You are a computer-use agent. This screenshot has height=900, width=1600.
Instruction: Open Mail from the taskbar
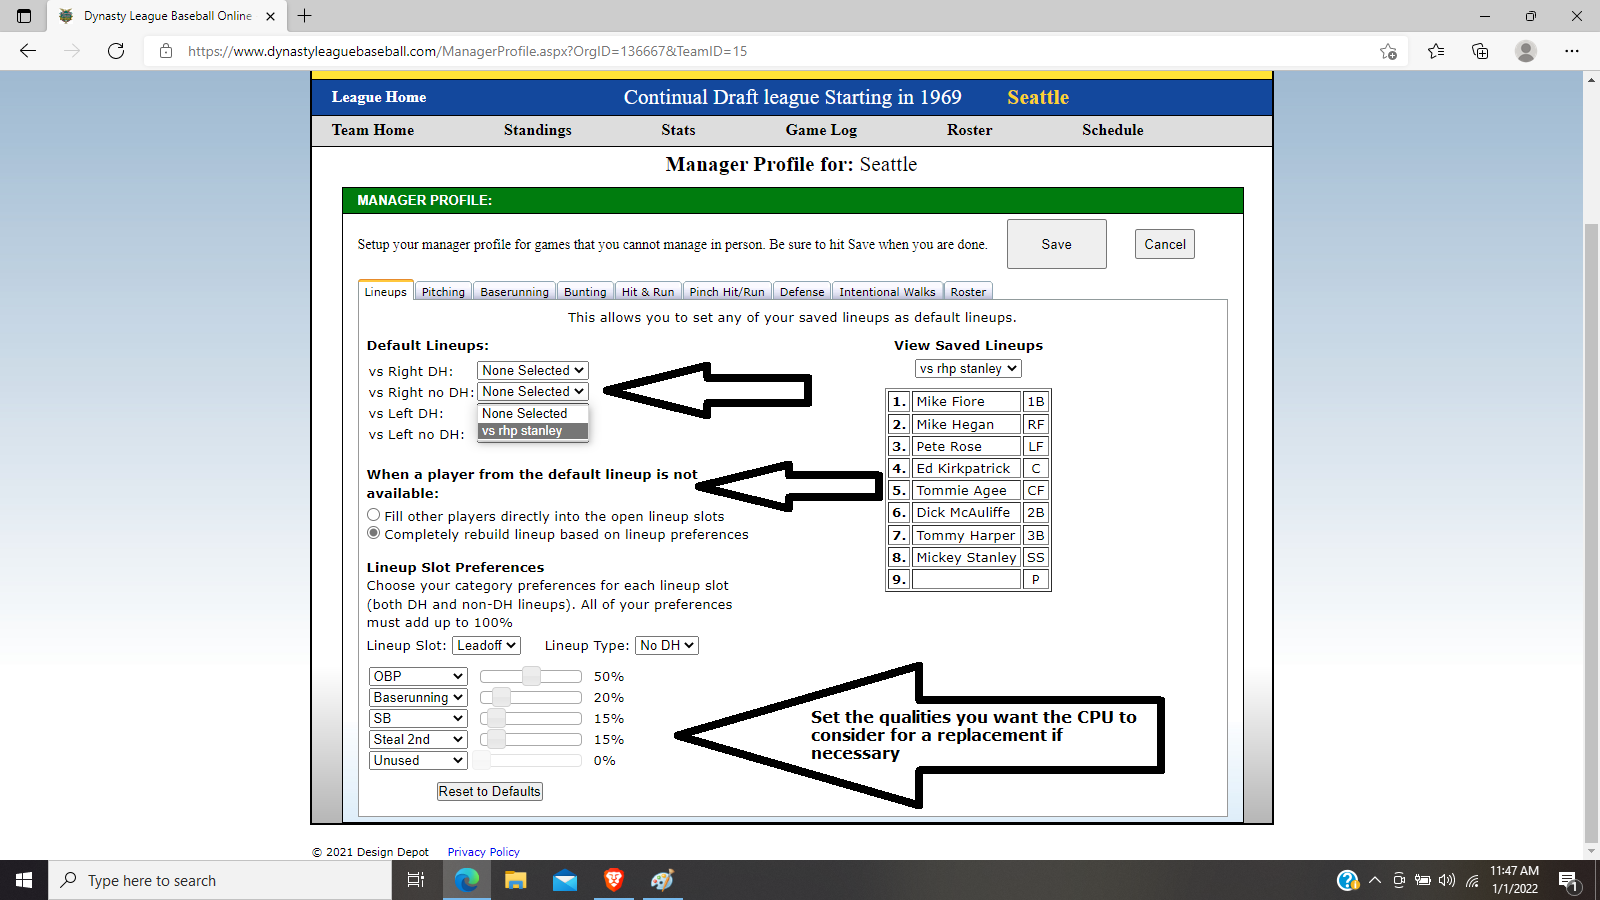point(565,880)
